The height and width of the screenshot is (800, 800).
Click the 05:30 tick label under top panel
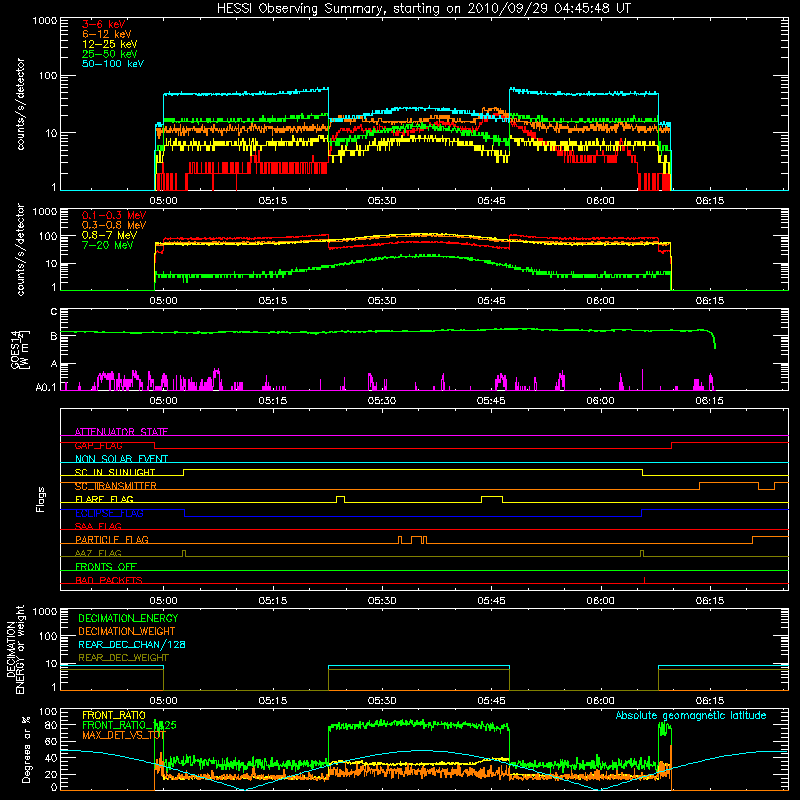tap(382, 201)
